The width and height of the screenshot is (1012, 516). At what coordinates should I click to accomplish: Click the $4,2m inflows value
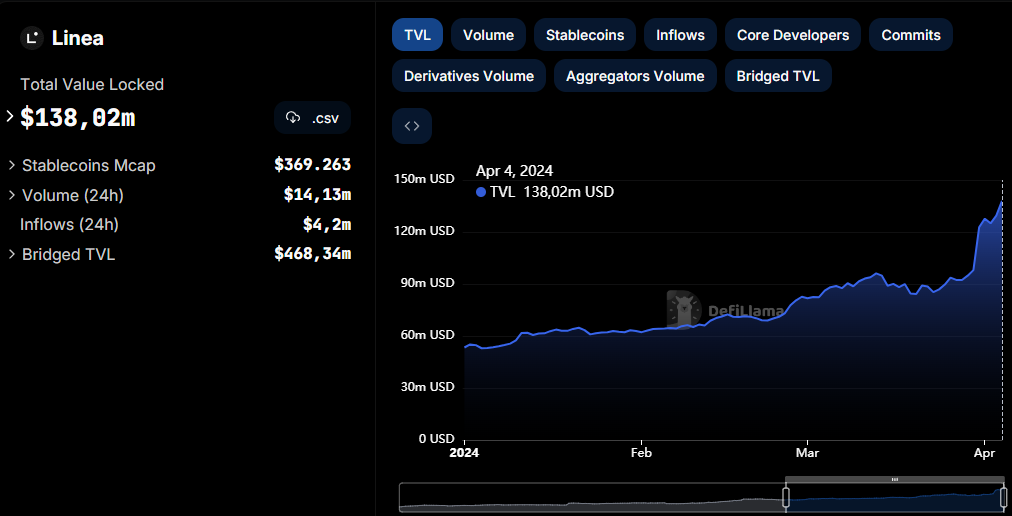click(327, 224)
